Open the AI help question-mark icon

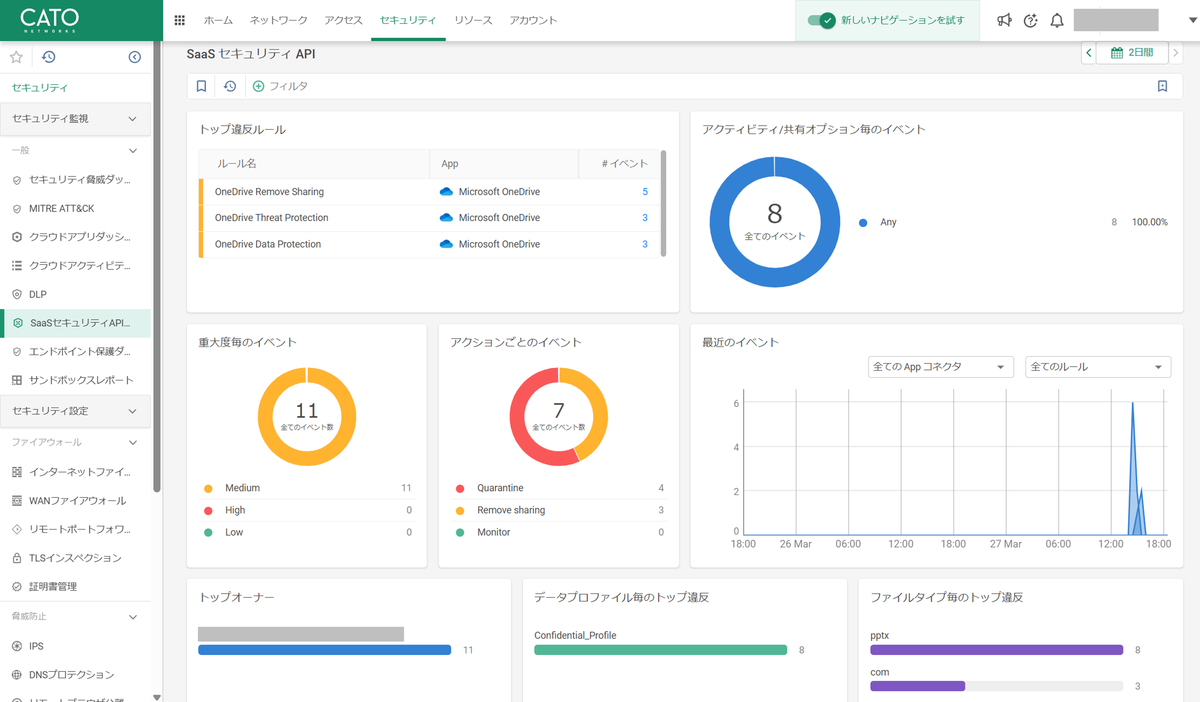click(1031, 20)
